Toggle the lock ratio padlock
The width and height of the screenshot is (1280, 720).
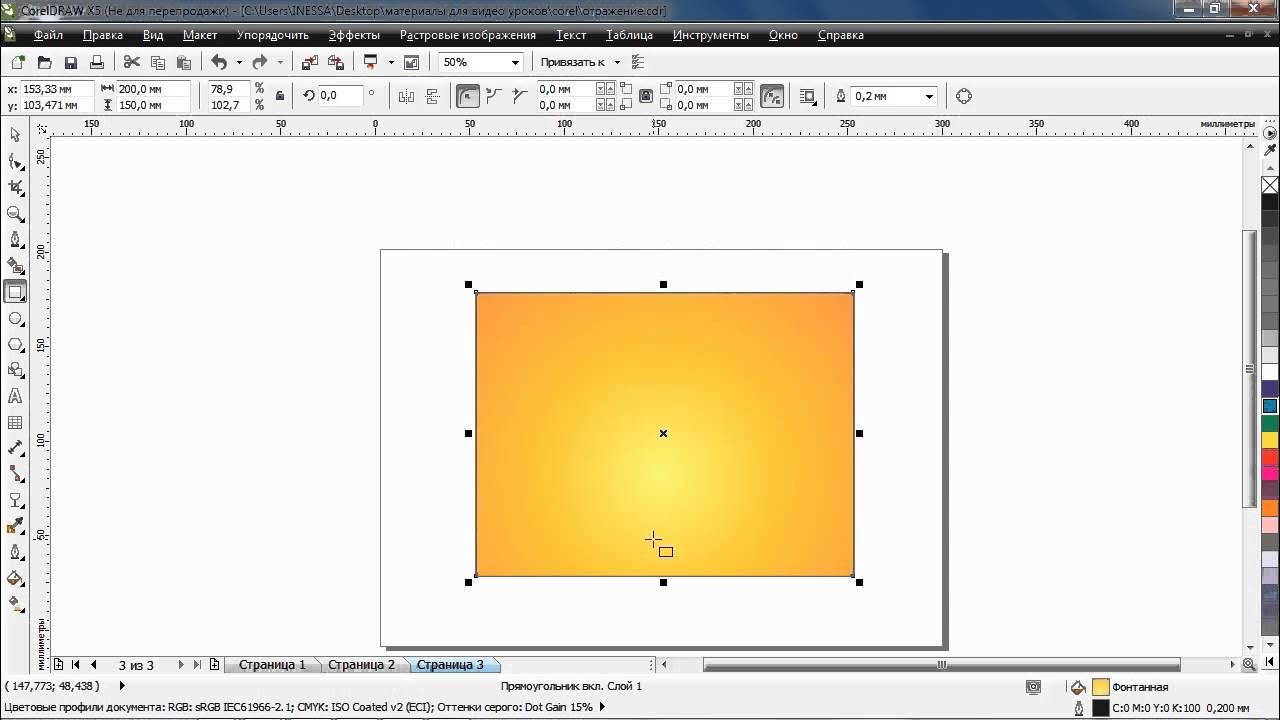(x=280, y=96)
